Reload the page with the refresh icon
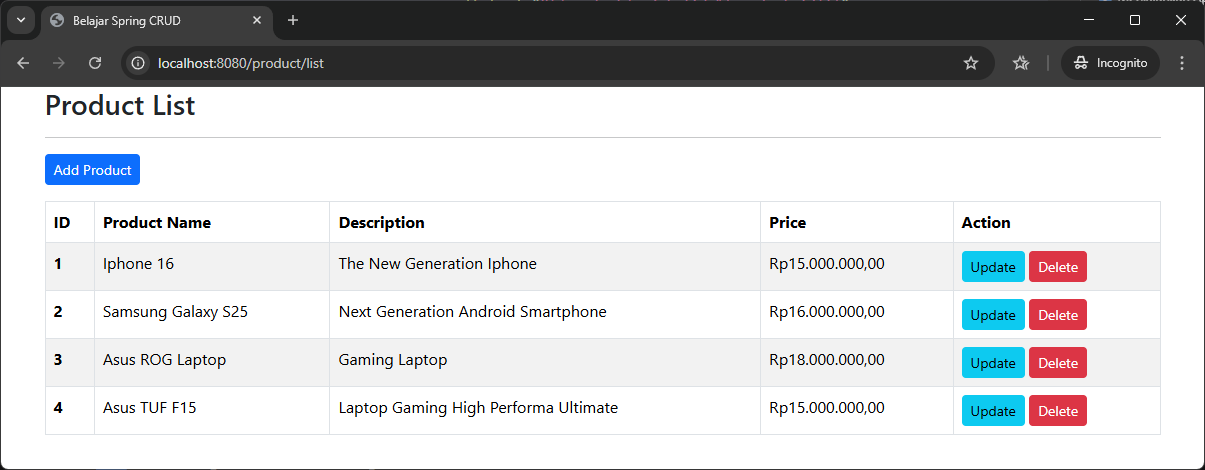Screen dimensions: 1205x470 [x=95, y=63]
